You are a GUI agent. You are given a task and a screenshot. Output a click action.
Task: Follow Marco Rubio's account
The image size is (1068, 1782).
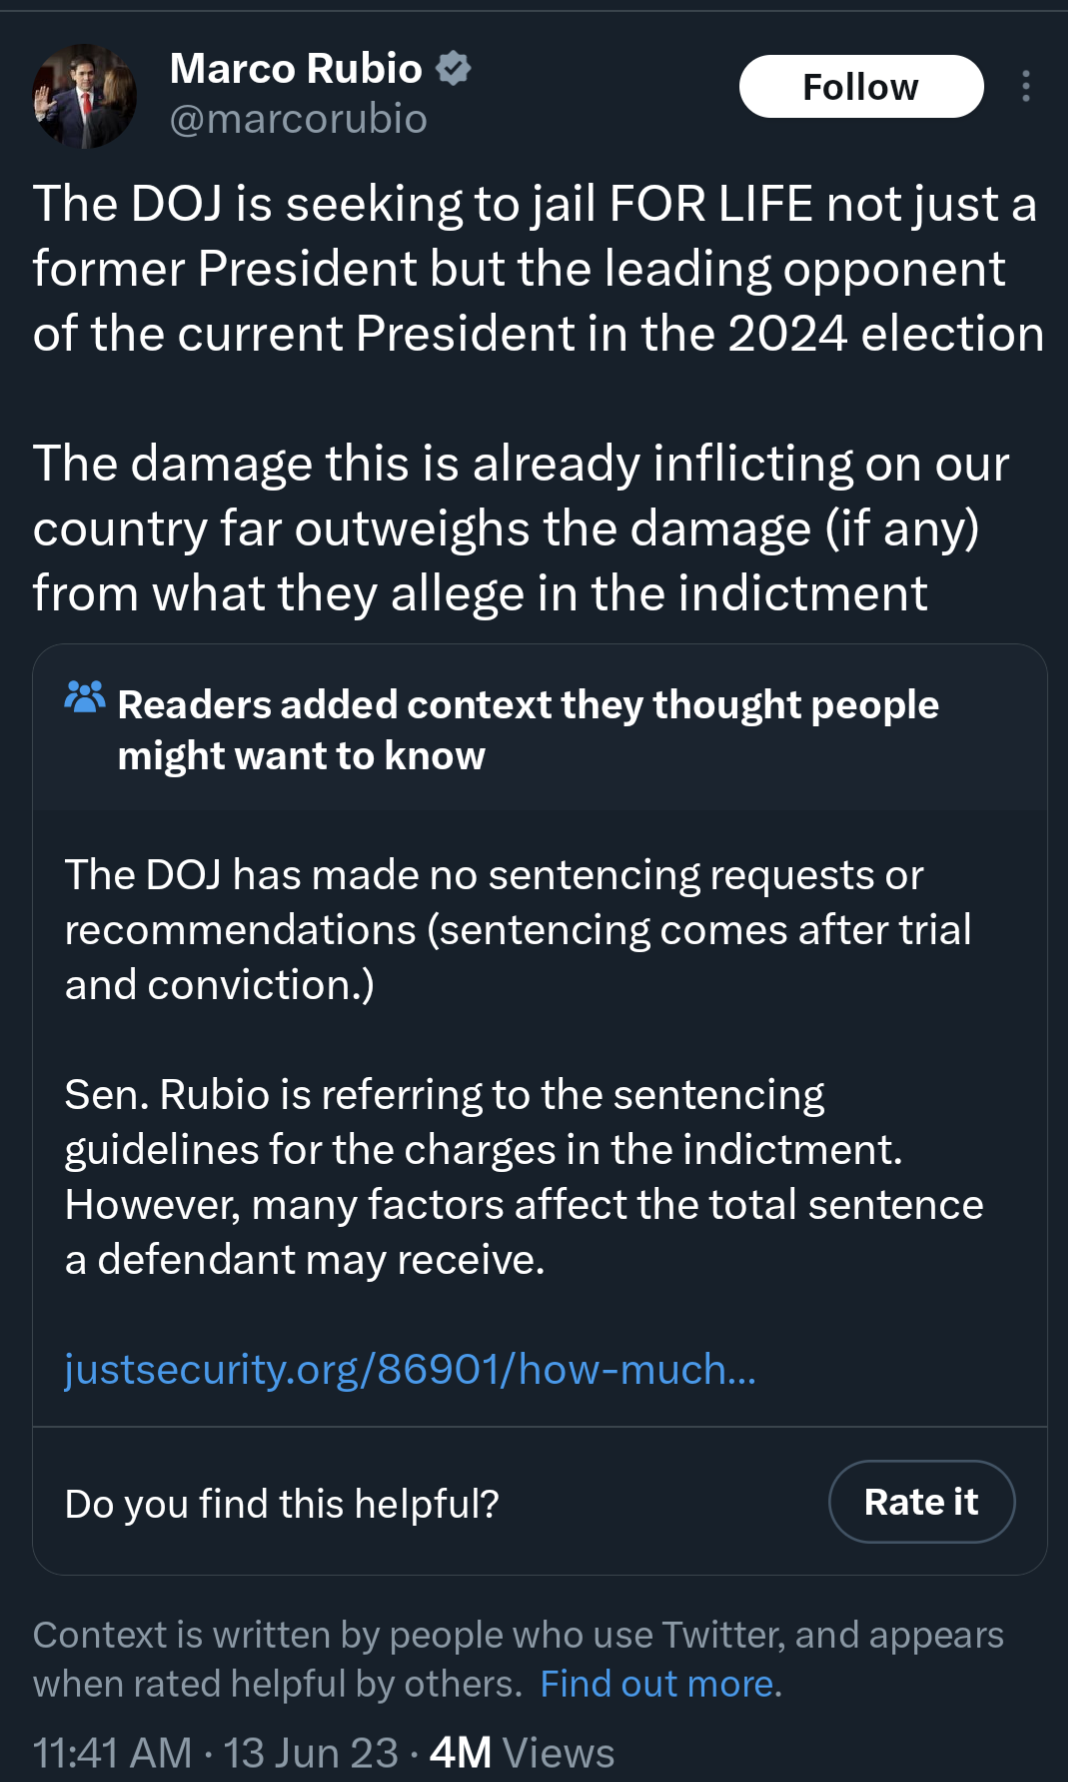tap(861, 86)
